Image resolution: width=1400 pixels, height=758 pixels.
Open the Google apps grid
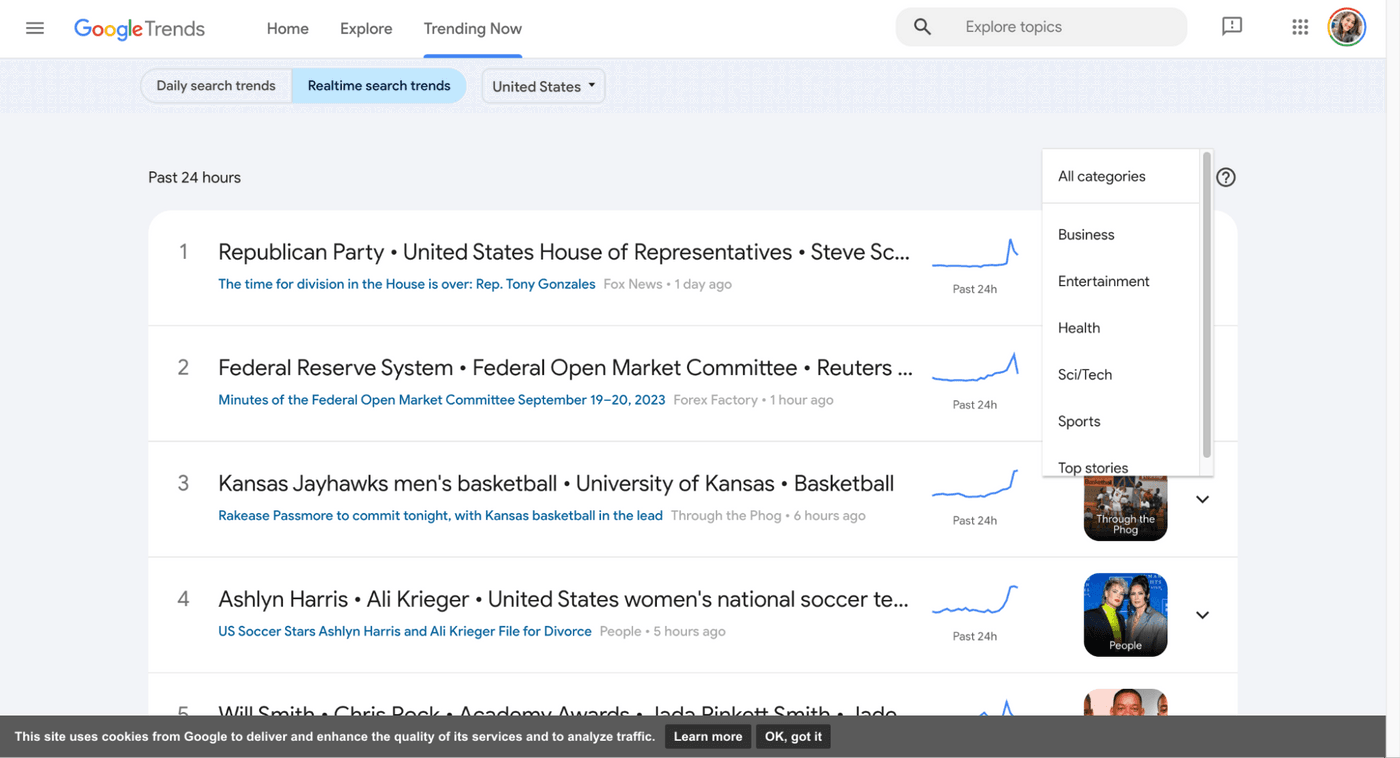pyautogui.click(x=1300, y=28)
